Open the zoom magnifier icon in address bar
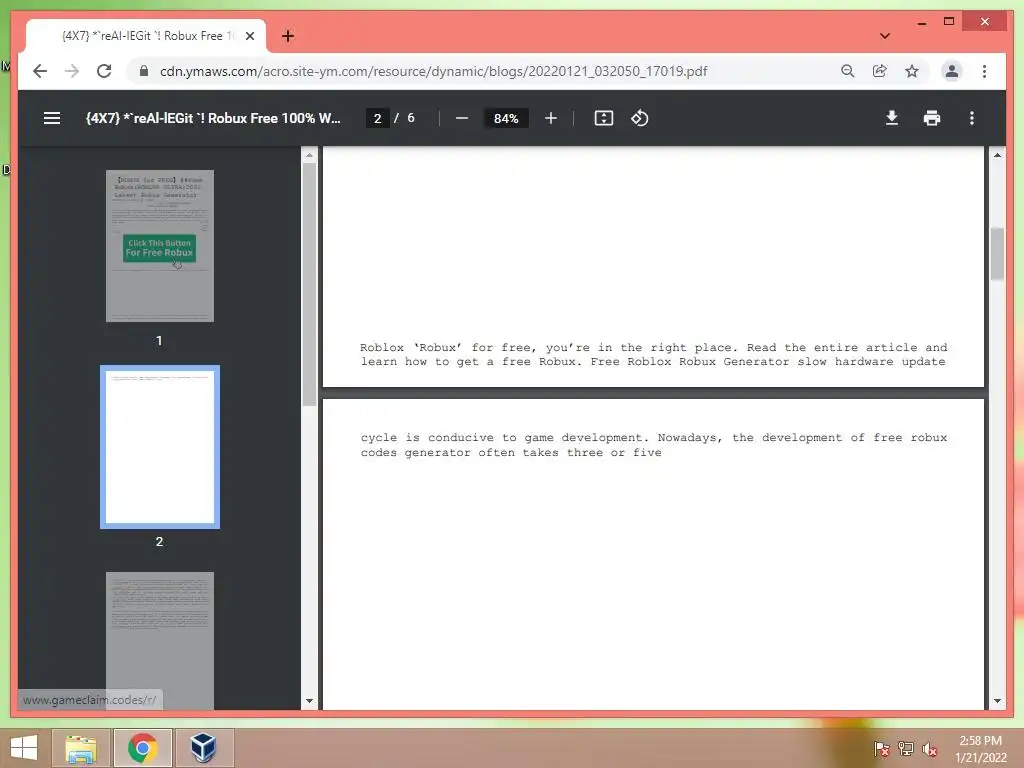Image resolution: width=1024 pixels, height=768 pixels. pos(848,71)
